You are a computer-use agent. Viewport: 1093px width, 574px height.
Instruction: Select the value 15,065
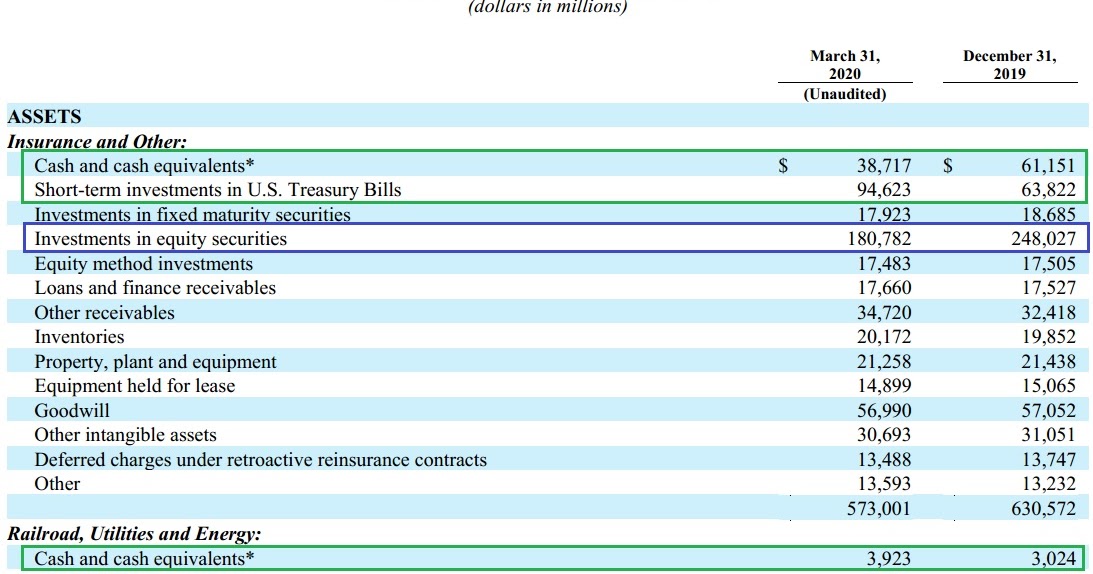pos(1048,386)
